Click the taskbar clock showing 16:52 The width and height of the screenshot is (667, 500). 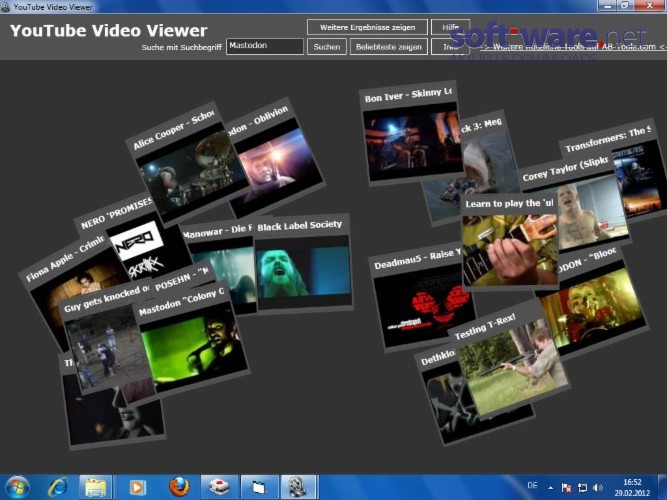click(632, 487)
